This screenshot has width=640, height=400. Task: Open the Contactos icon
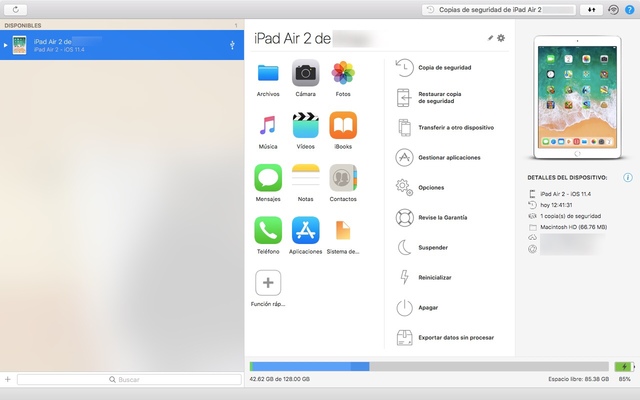[x=343, y=178]
